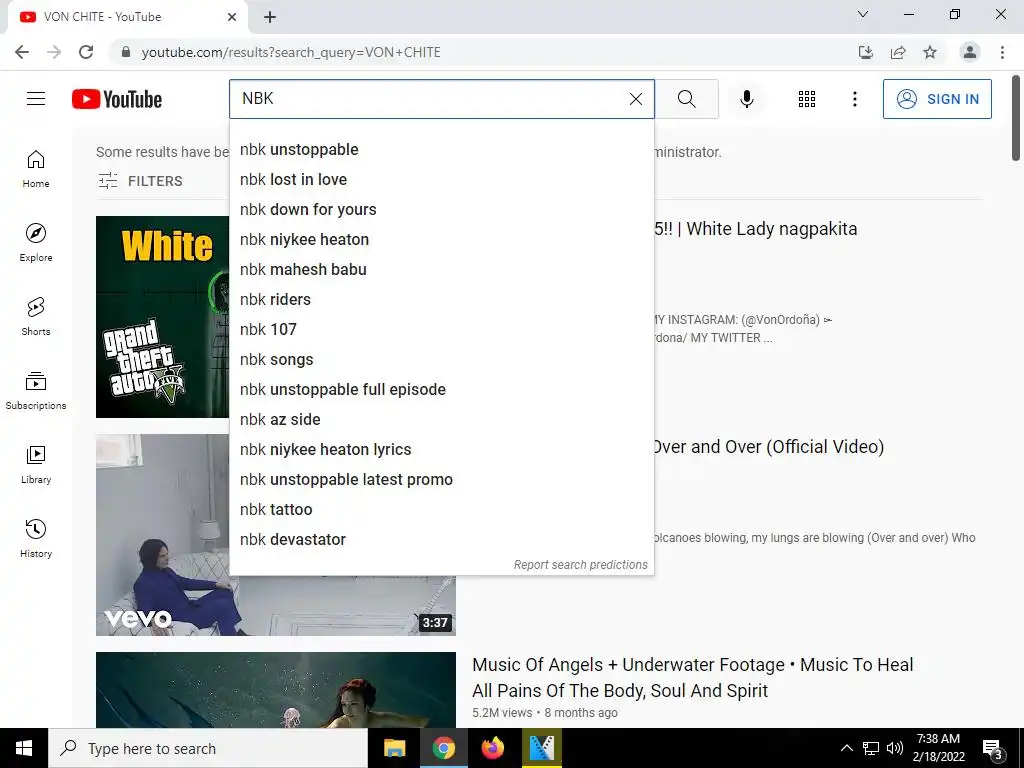Open the volume control in tray
1024x768 pixels.
pyautogui.click(x=895, y=748)
